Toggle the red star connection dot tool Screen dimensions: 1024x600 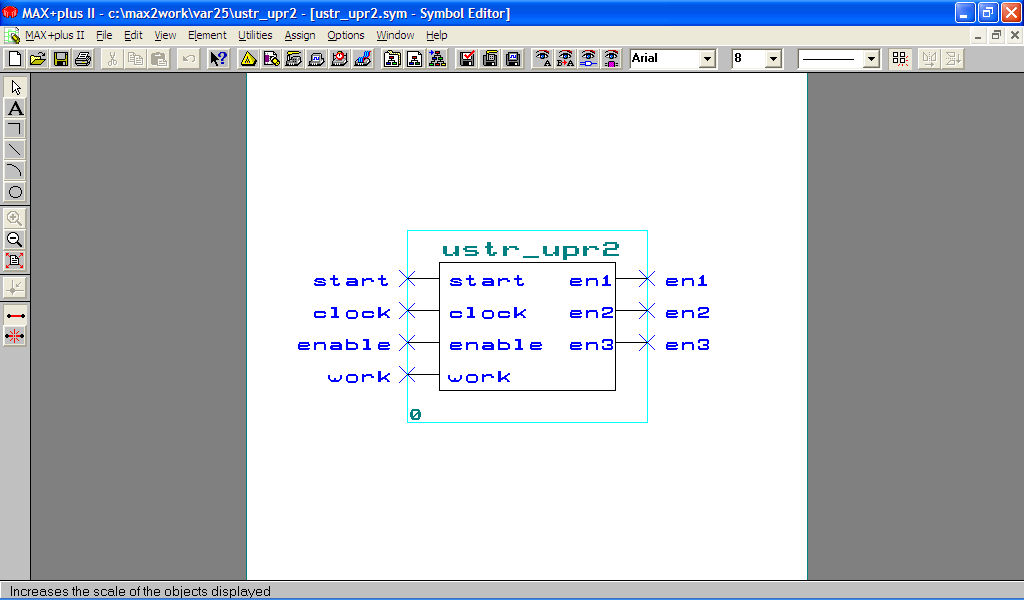[15, 336]
